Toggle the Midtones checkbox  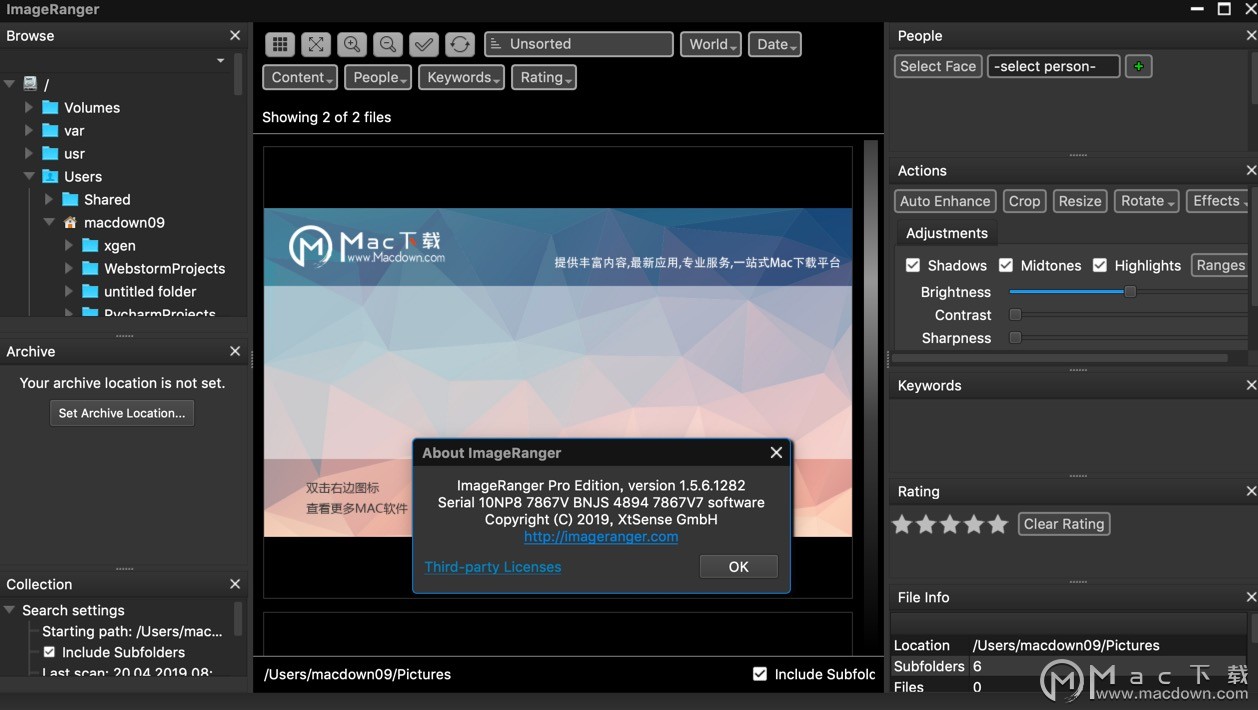(1006, 265)
